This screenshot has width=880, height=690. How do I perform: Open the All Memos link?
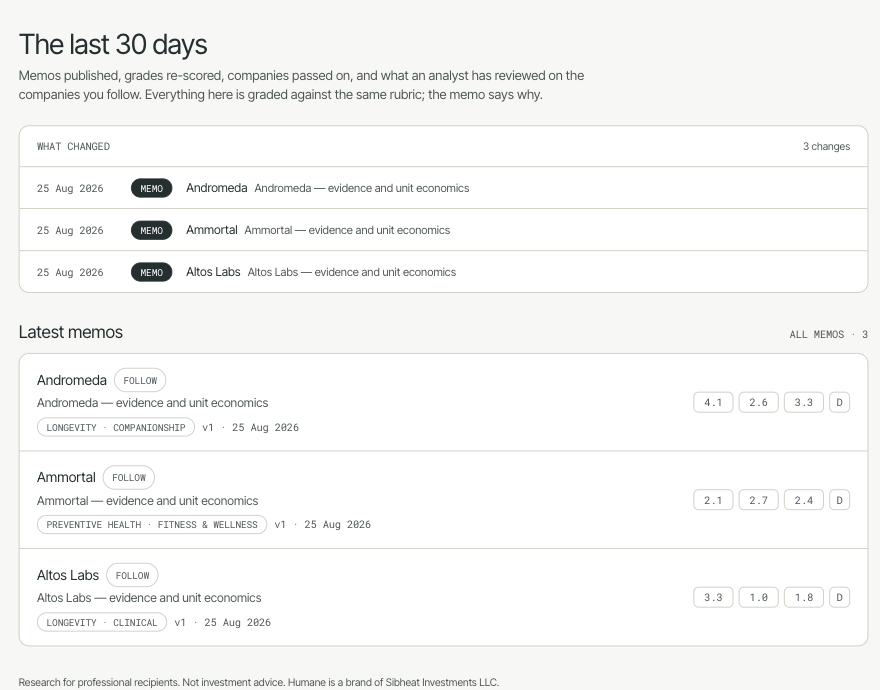click(x=828, y=335)
